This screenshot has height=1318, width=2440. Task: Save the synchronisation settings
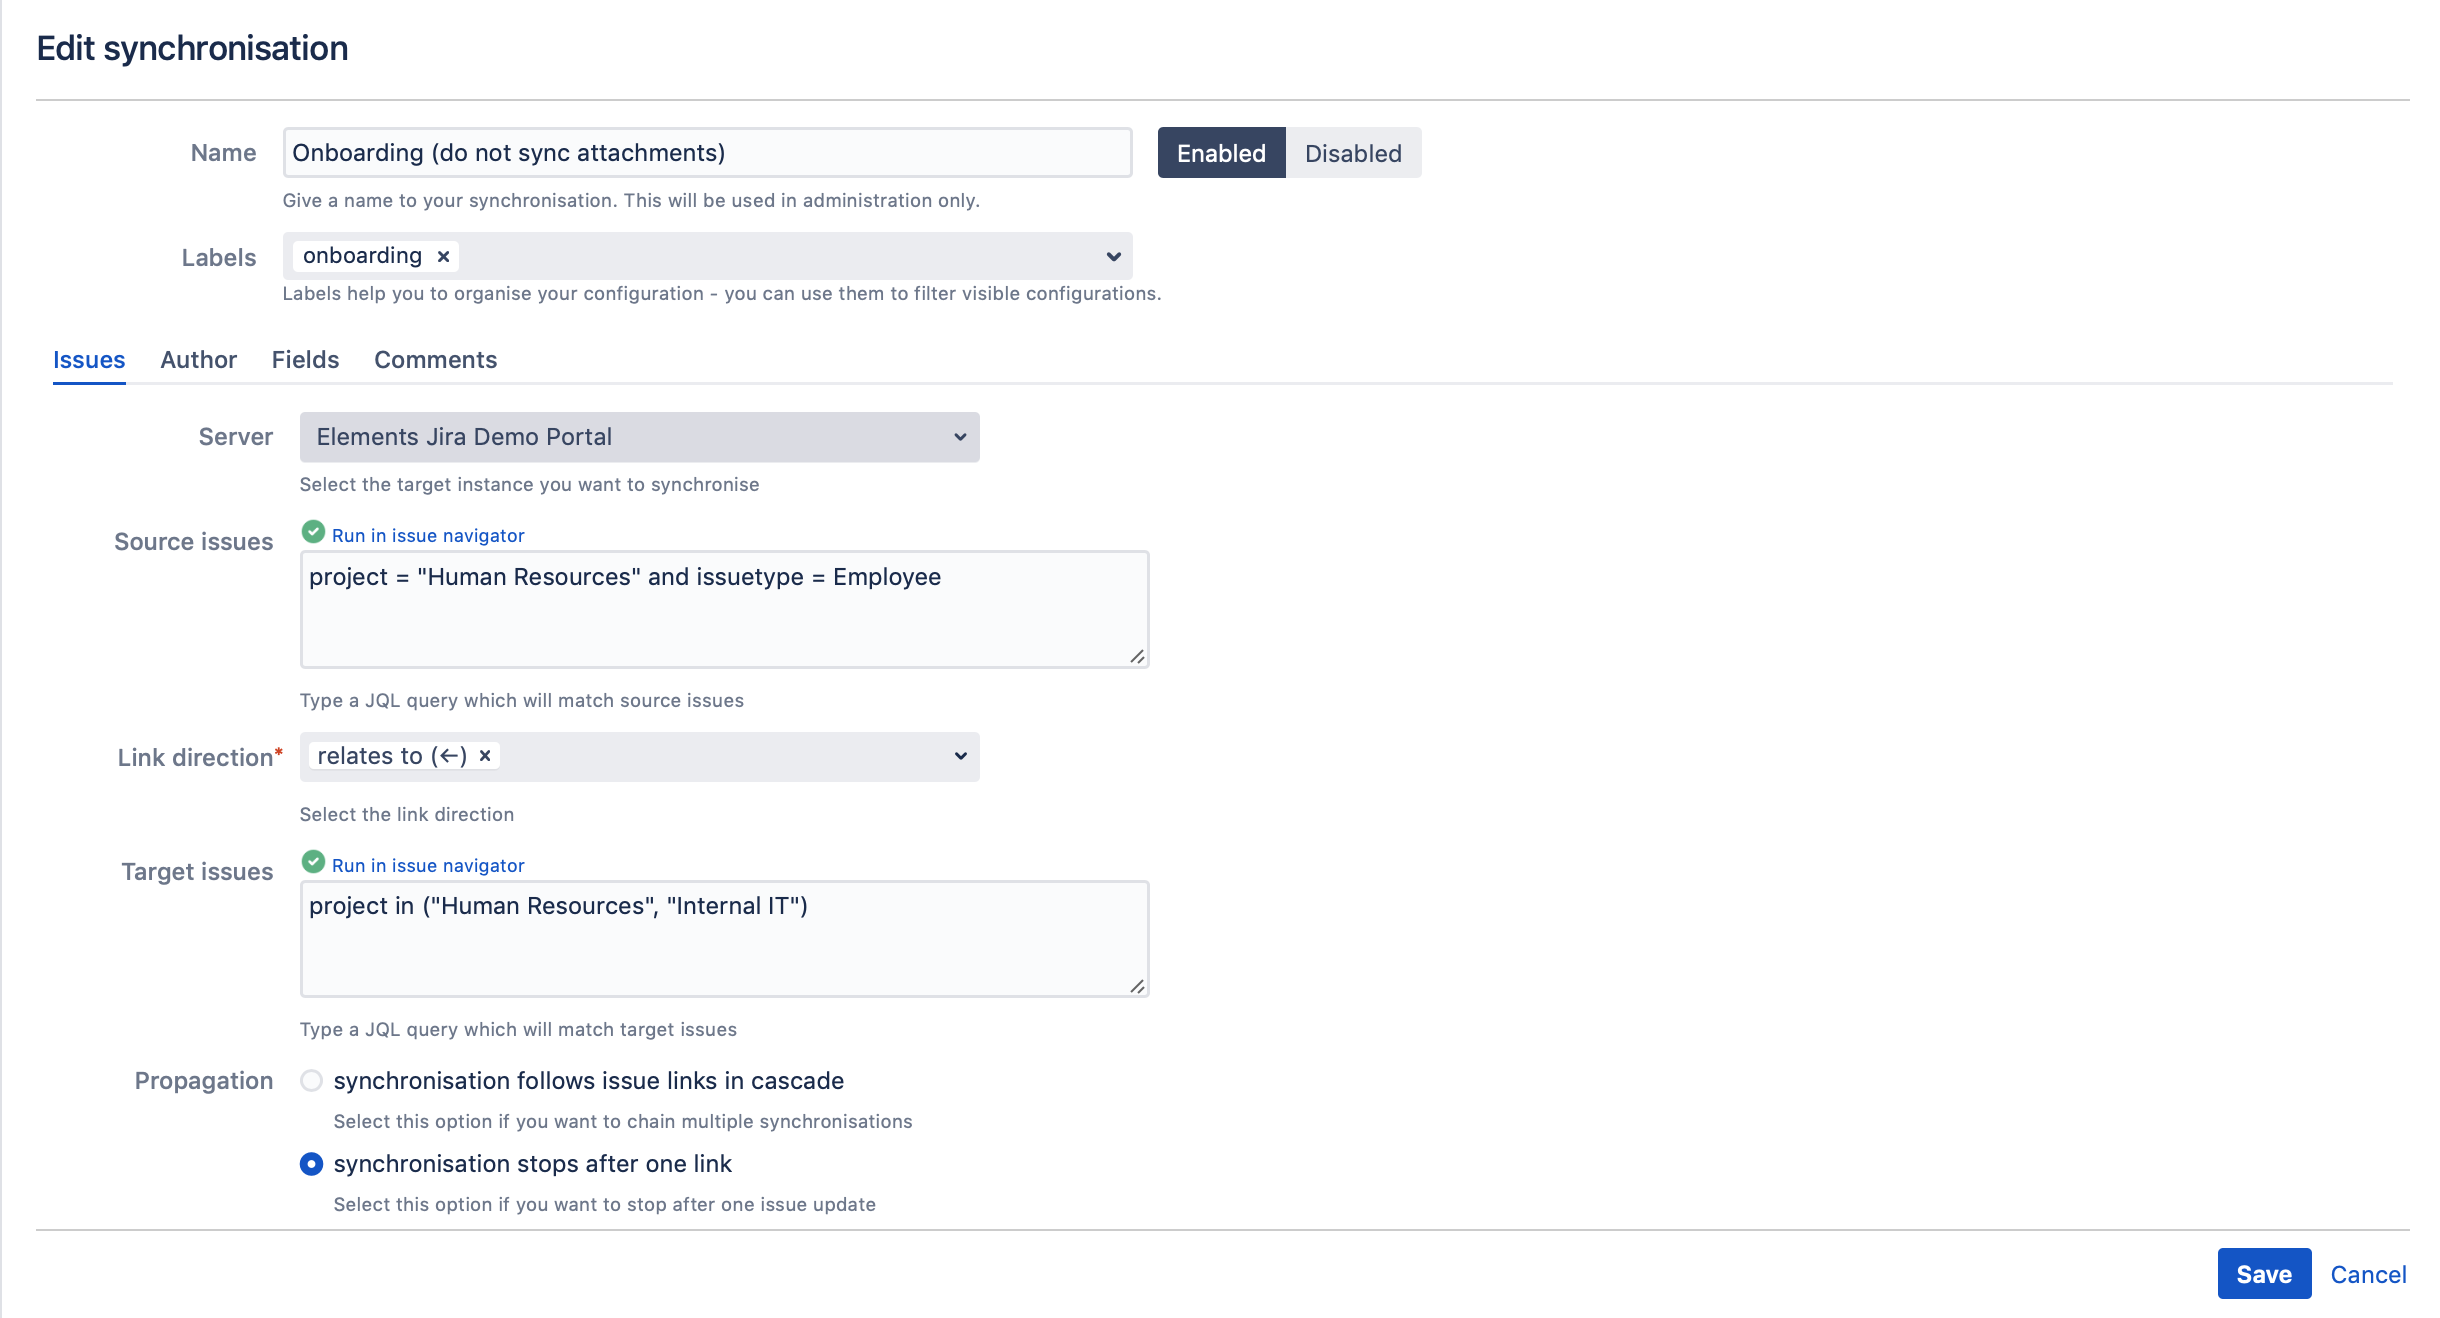2264,1274
